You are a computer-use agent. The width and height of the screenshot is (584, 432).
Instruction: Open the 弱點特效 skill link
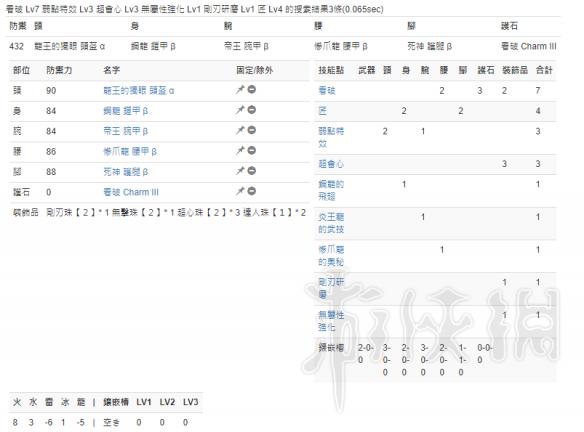[x=331, y=137]
